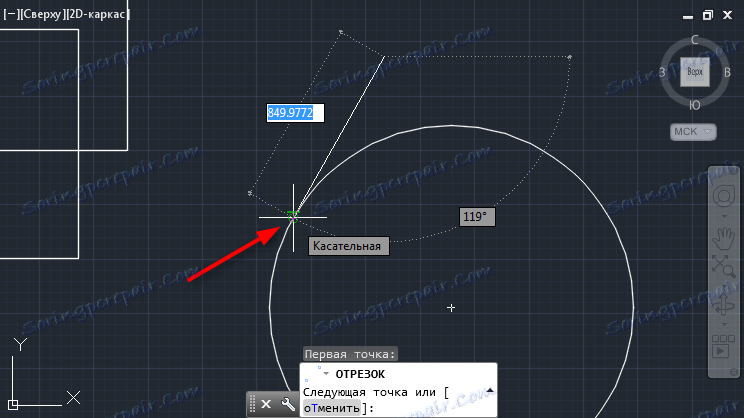Grab the command line drag handle
The height and width of the screenshot is (418, 744).
tap(252, 404)
